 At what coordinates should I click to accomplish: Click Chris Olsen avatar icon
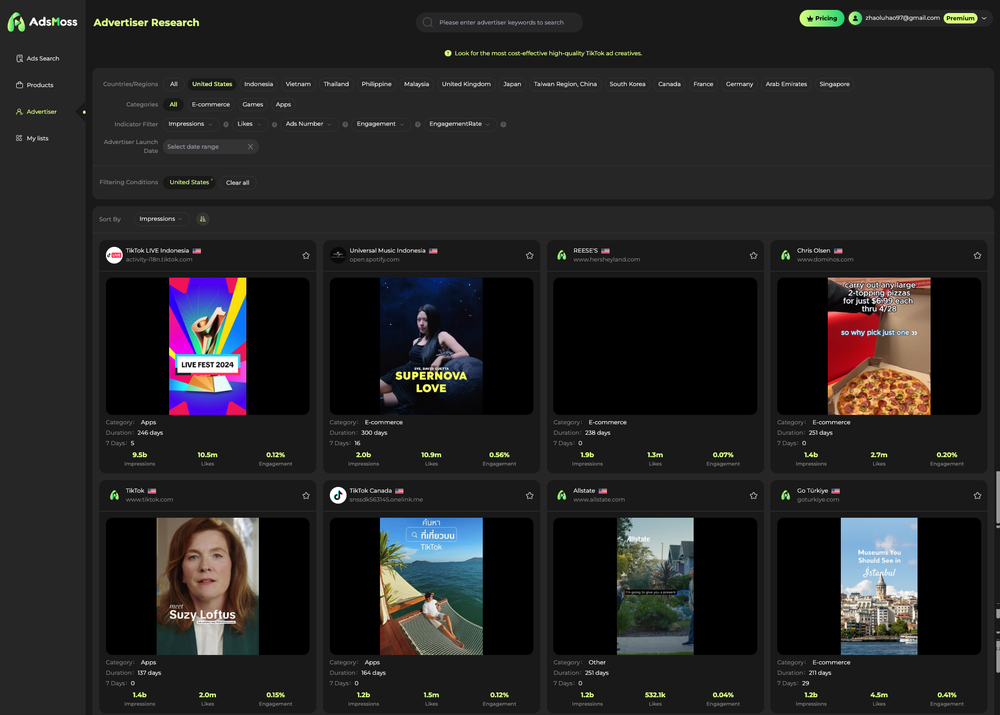click(x=786, y=255)
